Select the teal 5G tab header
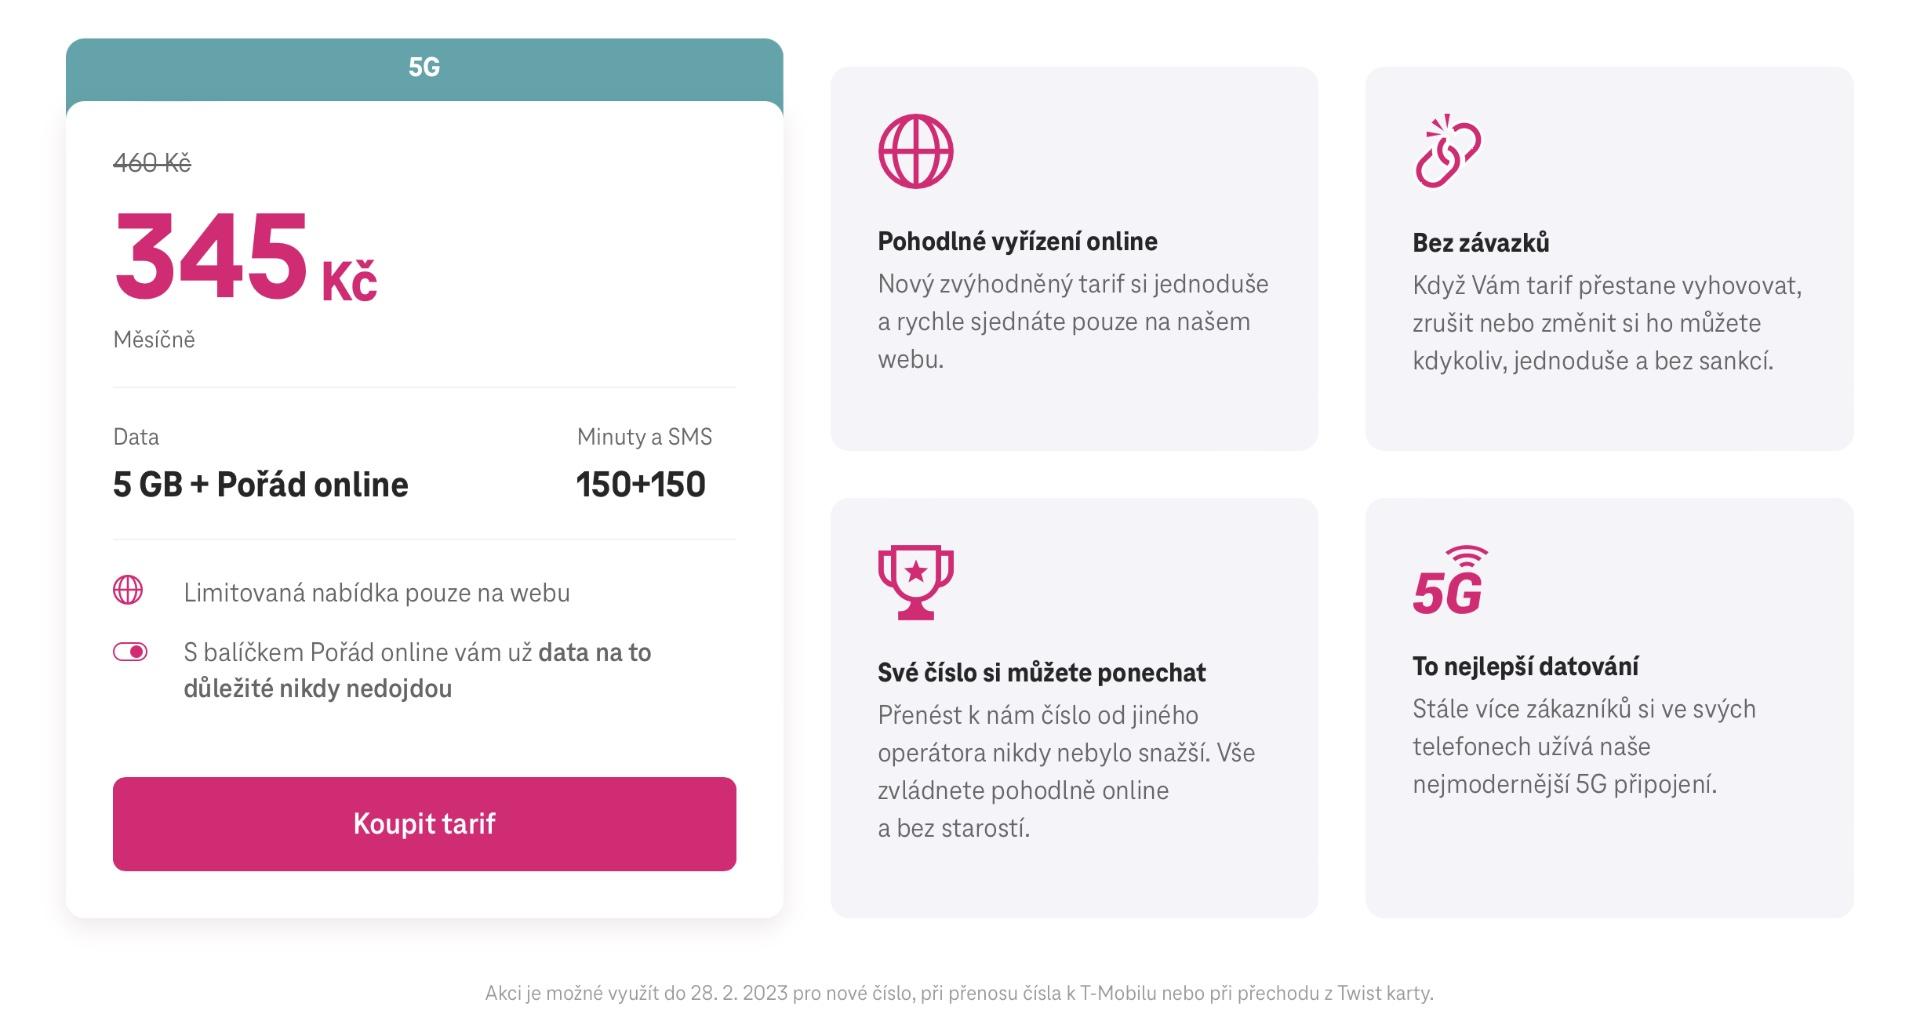Image resolution: width=1920 pixels, height=1032 pixels. coord(424,68)
